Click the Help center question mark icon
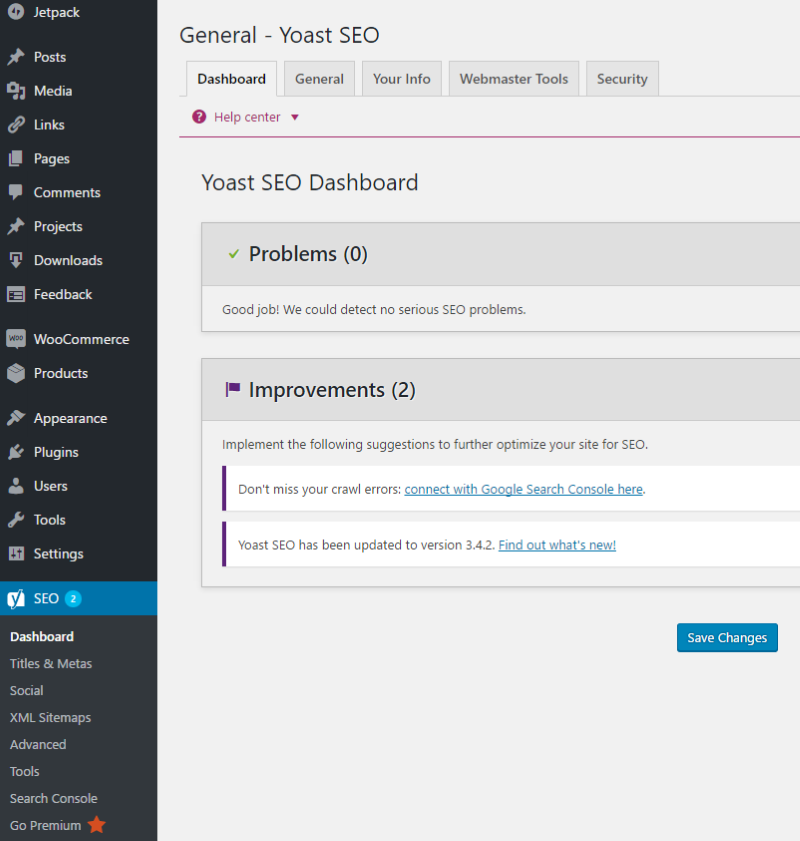This screenshot has height=841, width=800. (199, 116)
